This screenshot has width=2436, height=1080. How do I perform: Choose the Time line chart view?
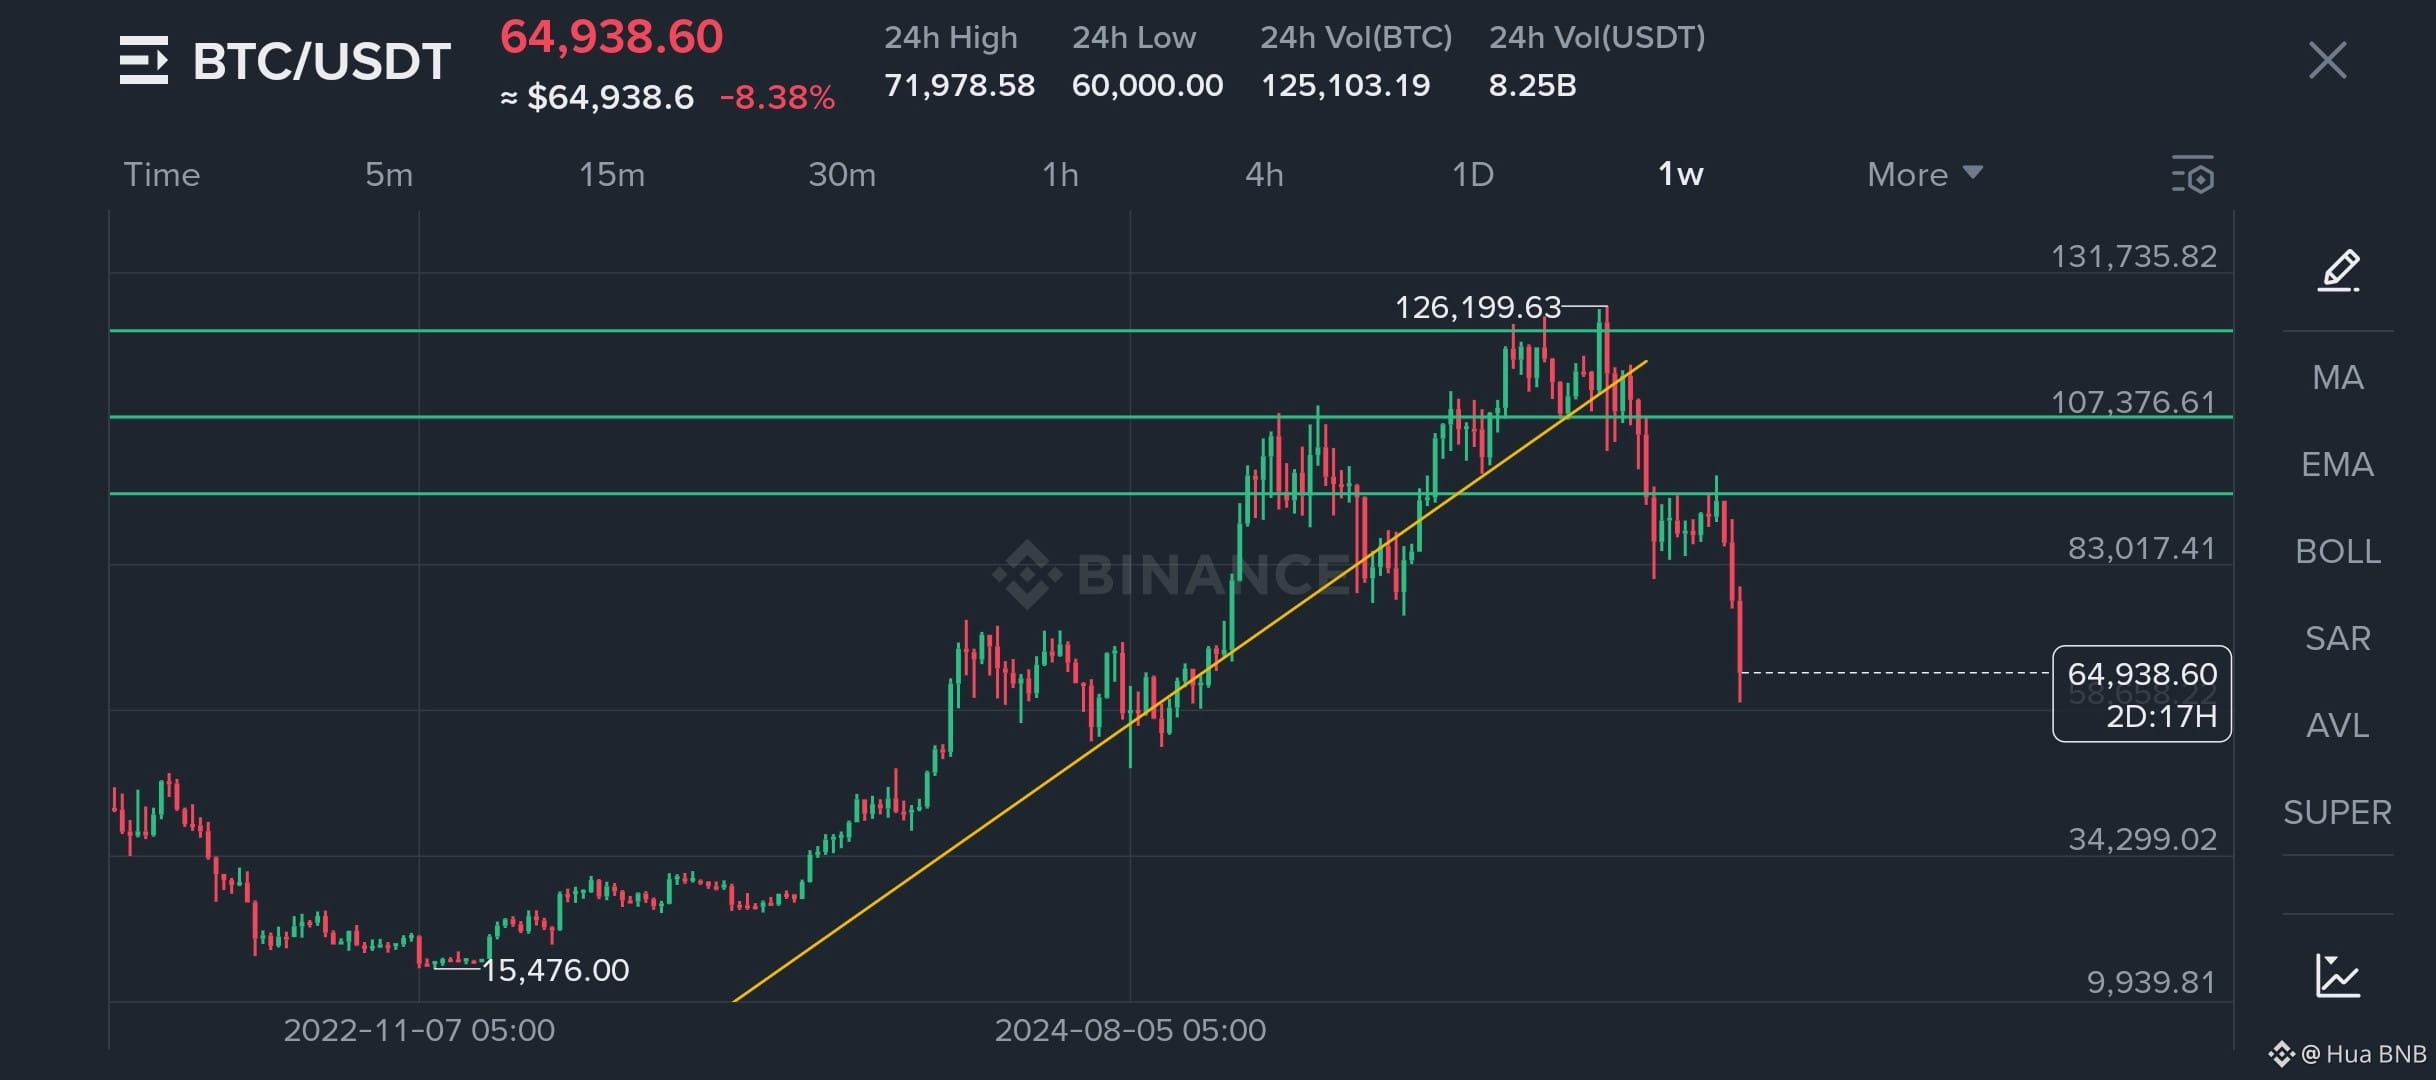[162, 175]
